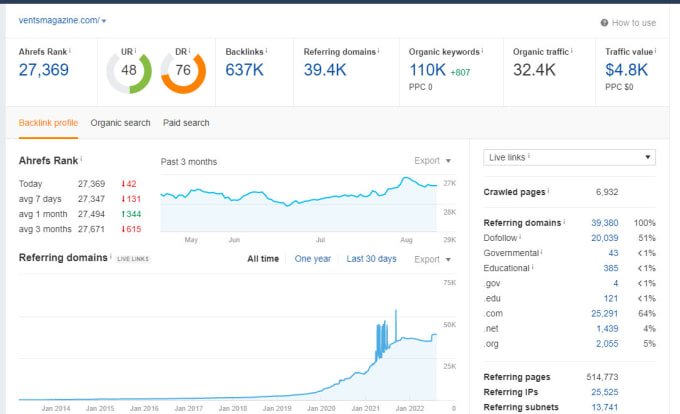The image size is (680, 414).
Task: Open the 39.4K referring domains report
Action: pyautogui.click(x=325, y=70)
